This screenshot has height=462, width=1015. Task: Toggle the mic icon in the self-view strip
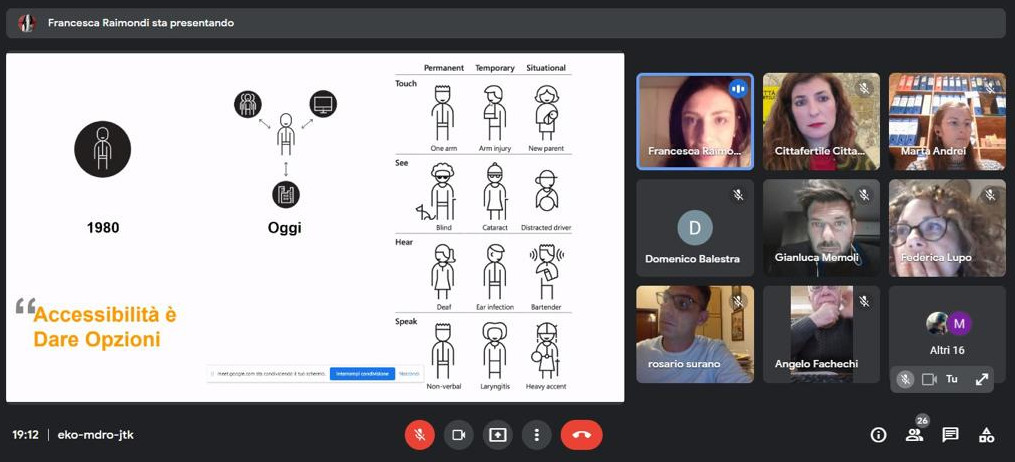tap(904, 379)
